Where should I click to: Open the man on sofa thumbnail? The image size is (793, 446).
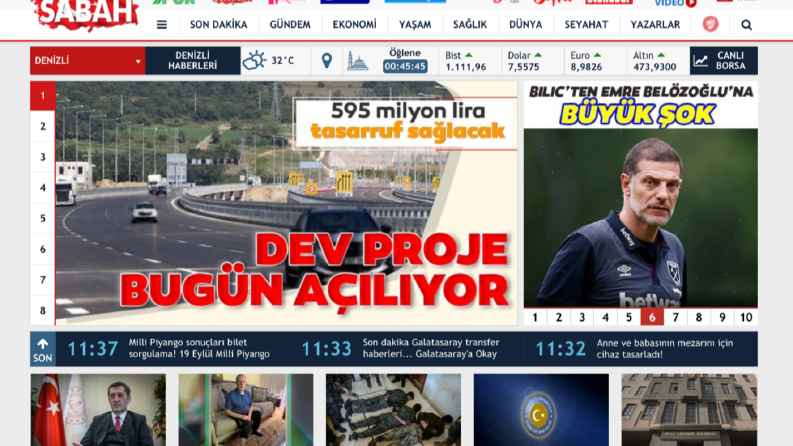246,410
